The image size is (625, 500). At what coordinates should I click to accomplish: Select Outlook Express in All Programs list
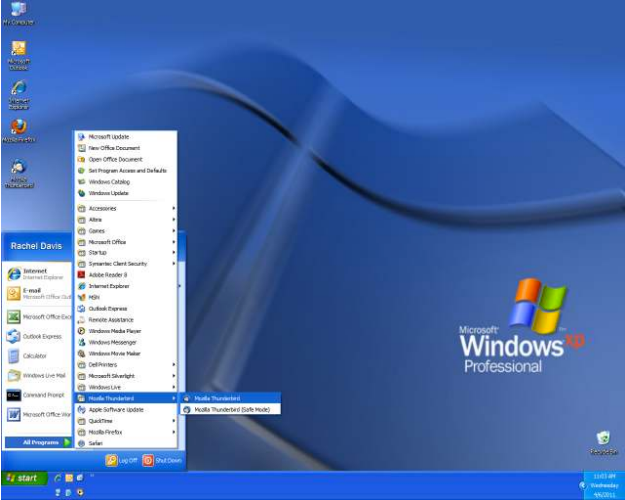coord(126,309)
